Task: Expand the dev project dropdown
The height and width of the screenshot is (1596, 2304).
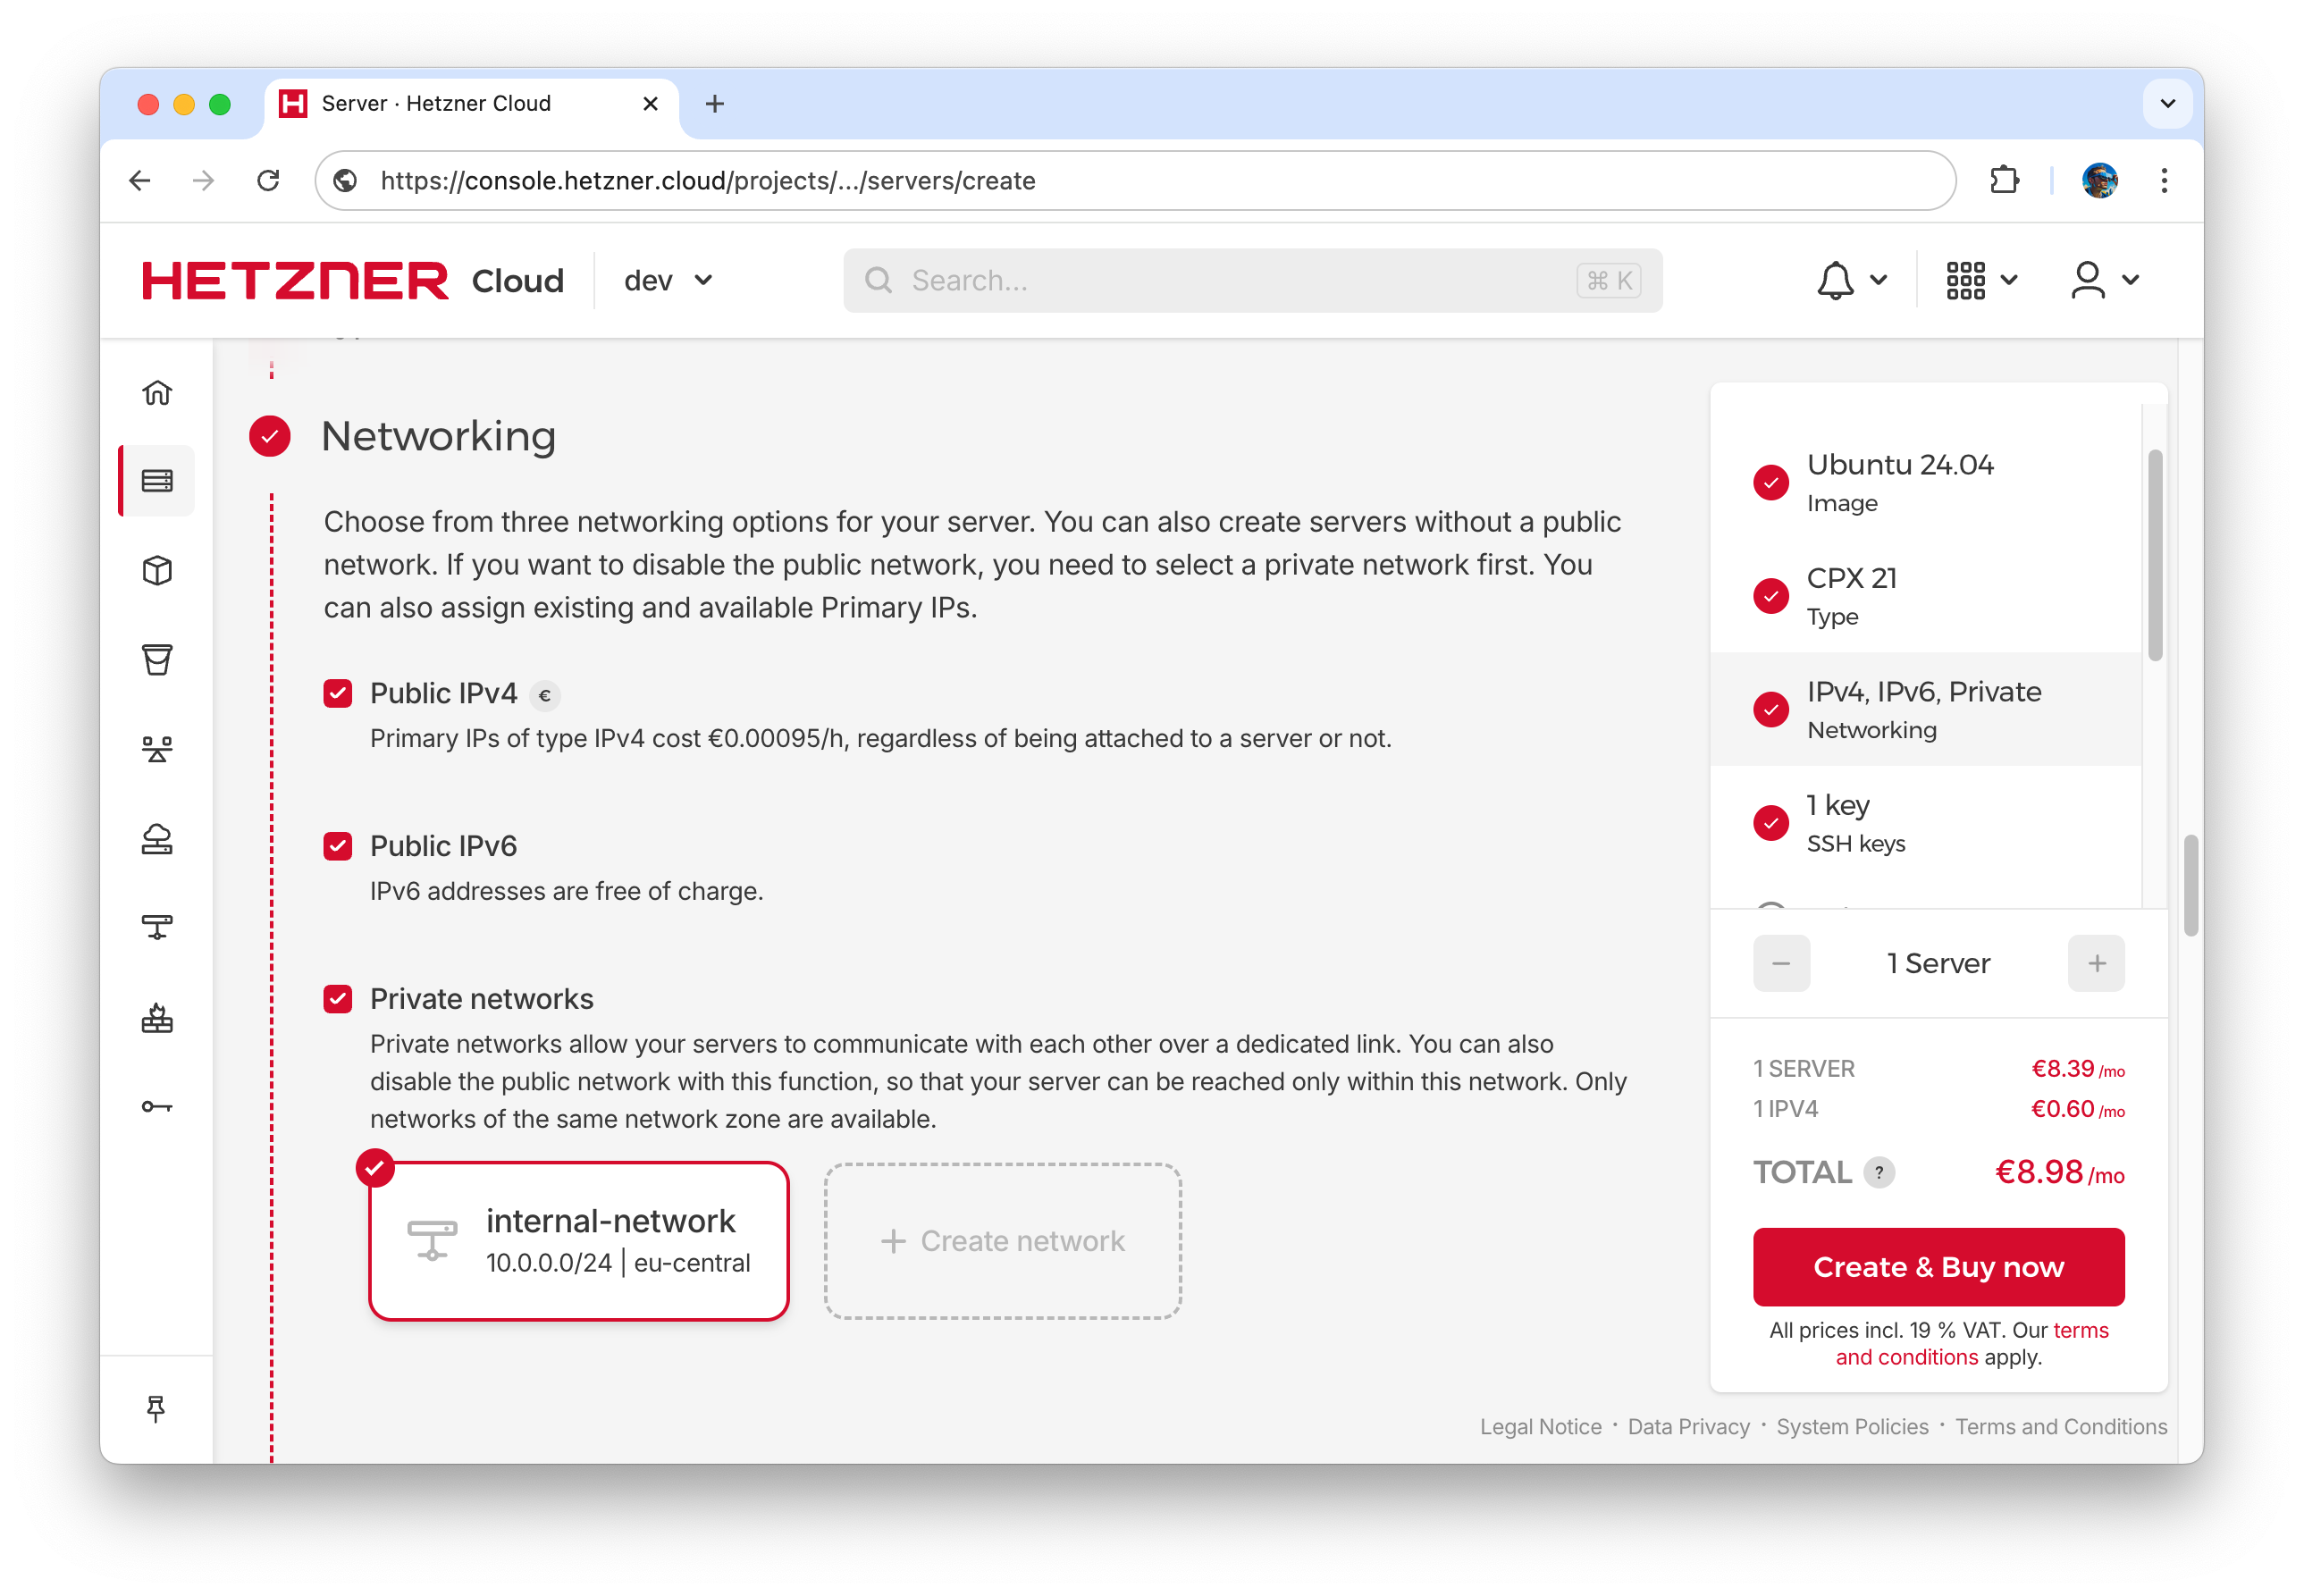Action: coord(668,281)
